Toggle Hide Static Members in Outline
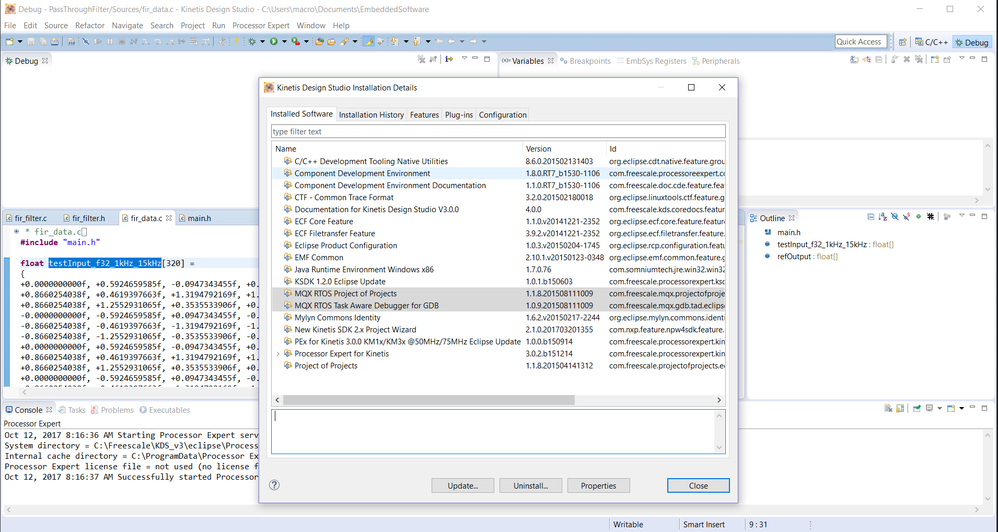This screenshot has height=532, width=998. pos(906,217)
